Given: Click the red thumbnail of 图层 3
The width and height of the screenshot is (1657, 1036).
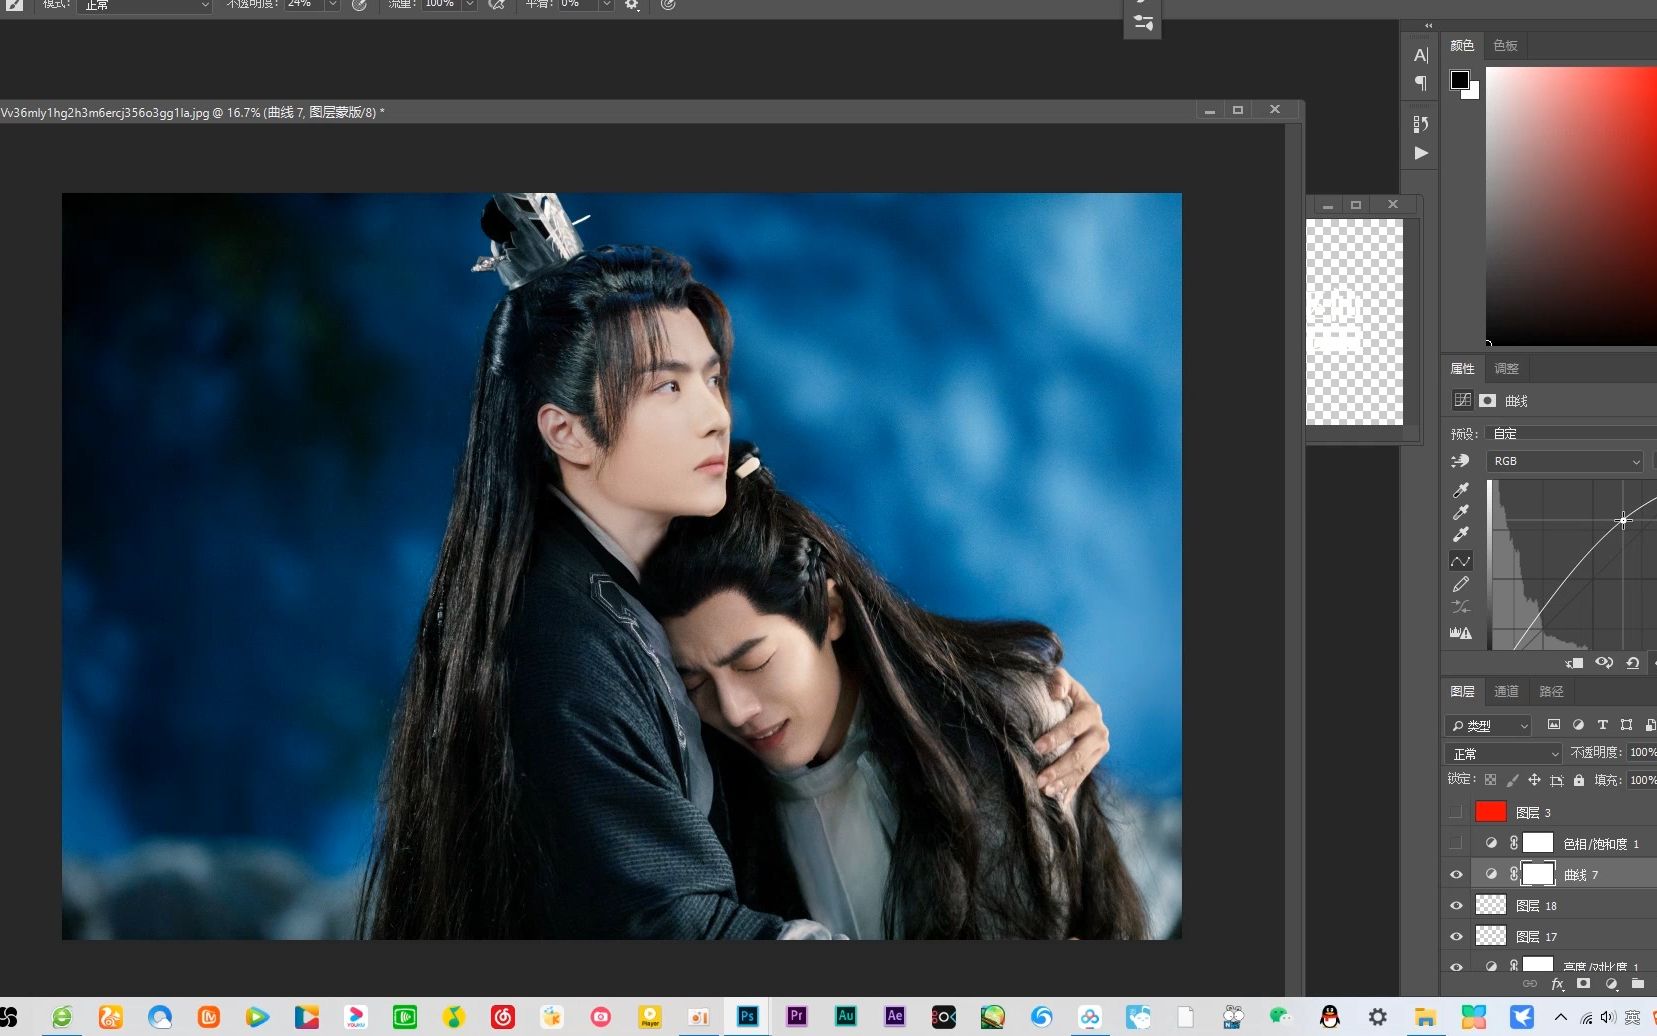Looking at the screenshot, I should click(1490, 812).
